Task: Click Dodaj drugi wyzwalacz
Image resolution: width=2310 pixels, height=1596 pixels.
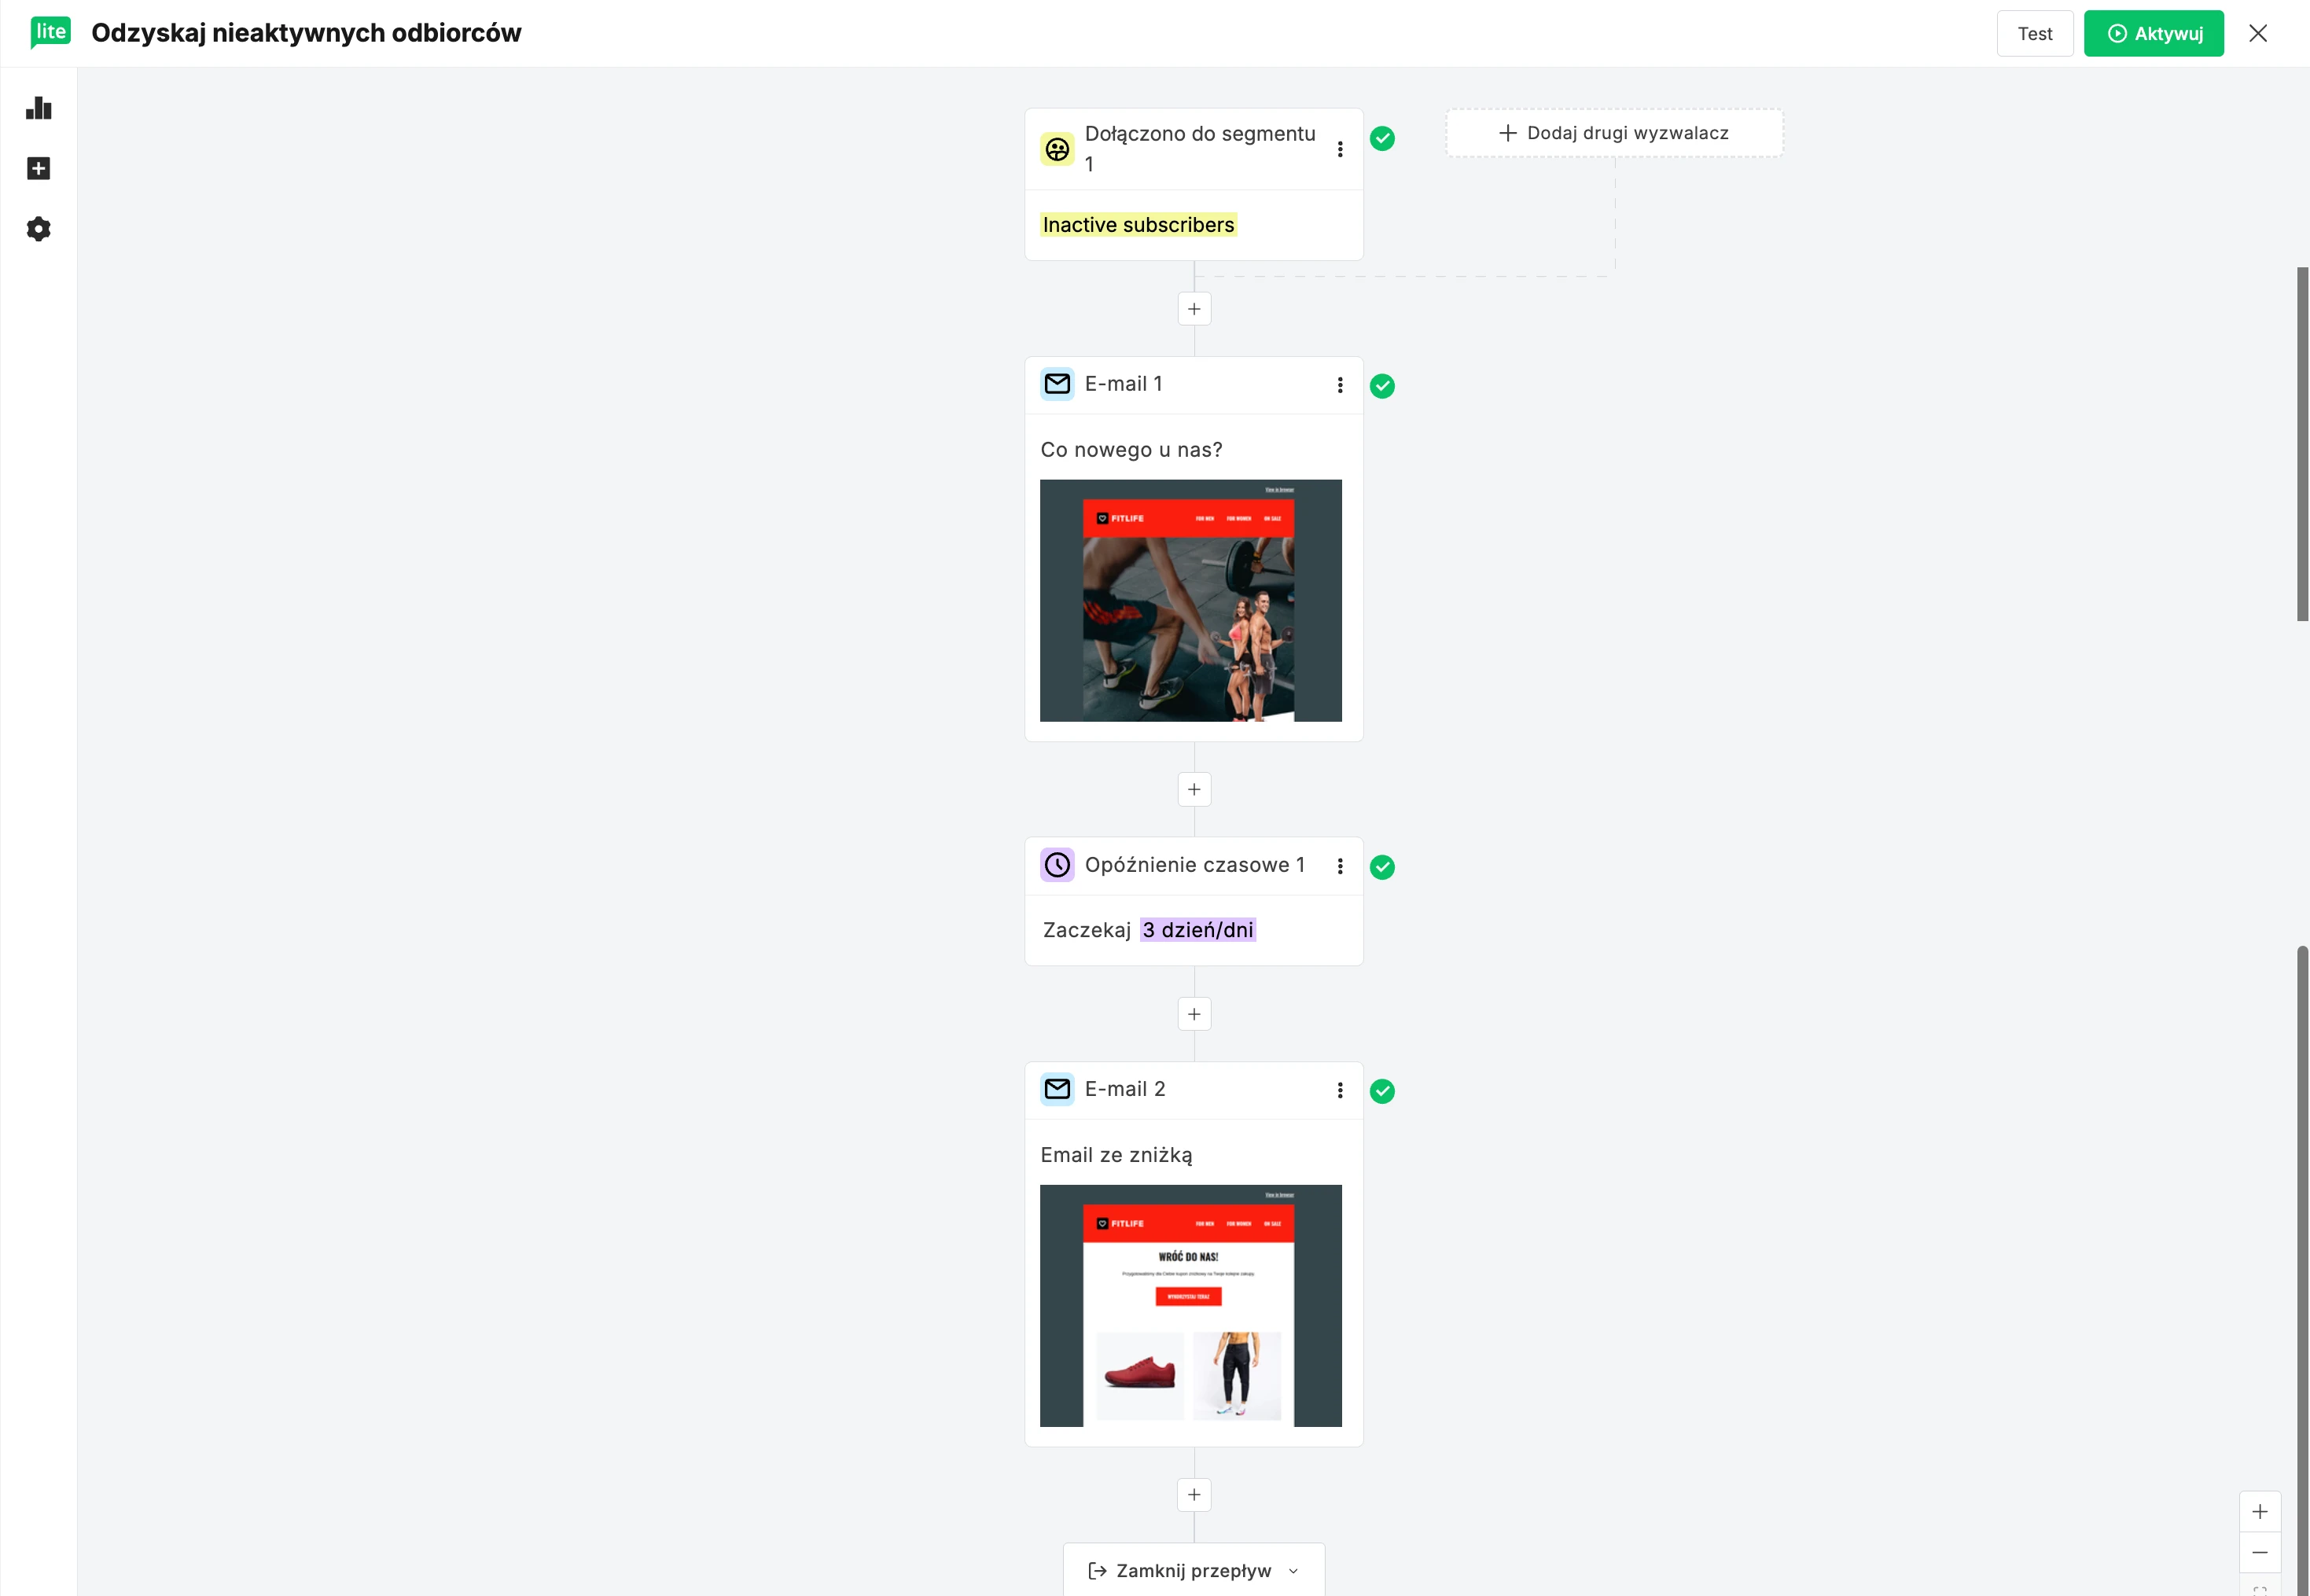Action: pos(1614,133)
